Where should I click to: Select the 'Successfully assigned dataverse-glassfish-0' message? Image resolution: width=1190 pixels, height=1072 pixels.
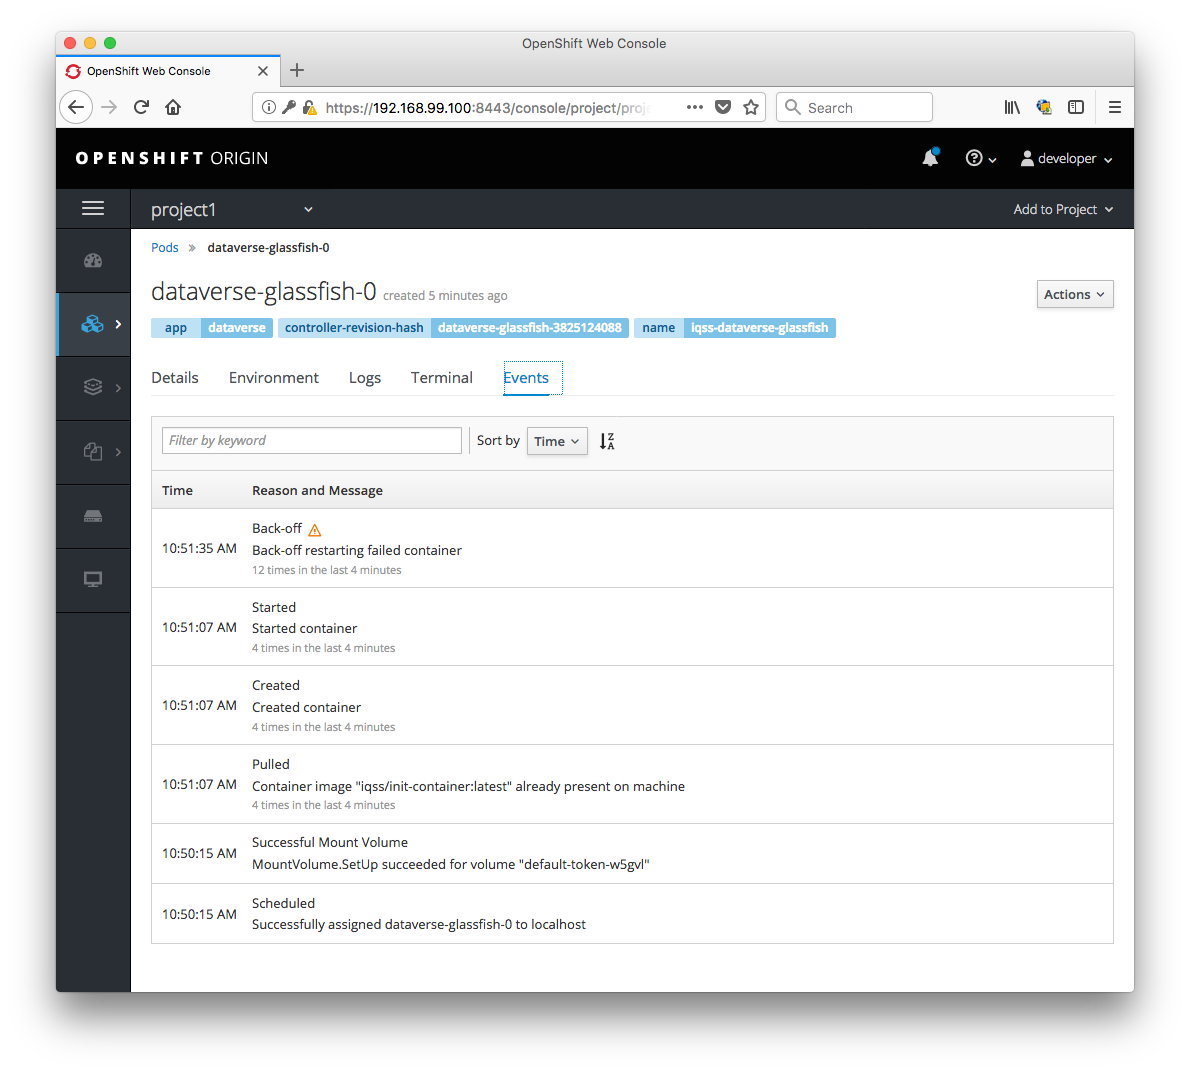[419, 924]
